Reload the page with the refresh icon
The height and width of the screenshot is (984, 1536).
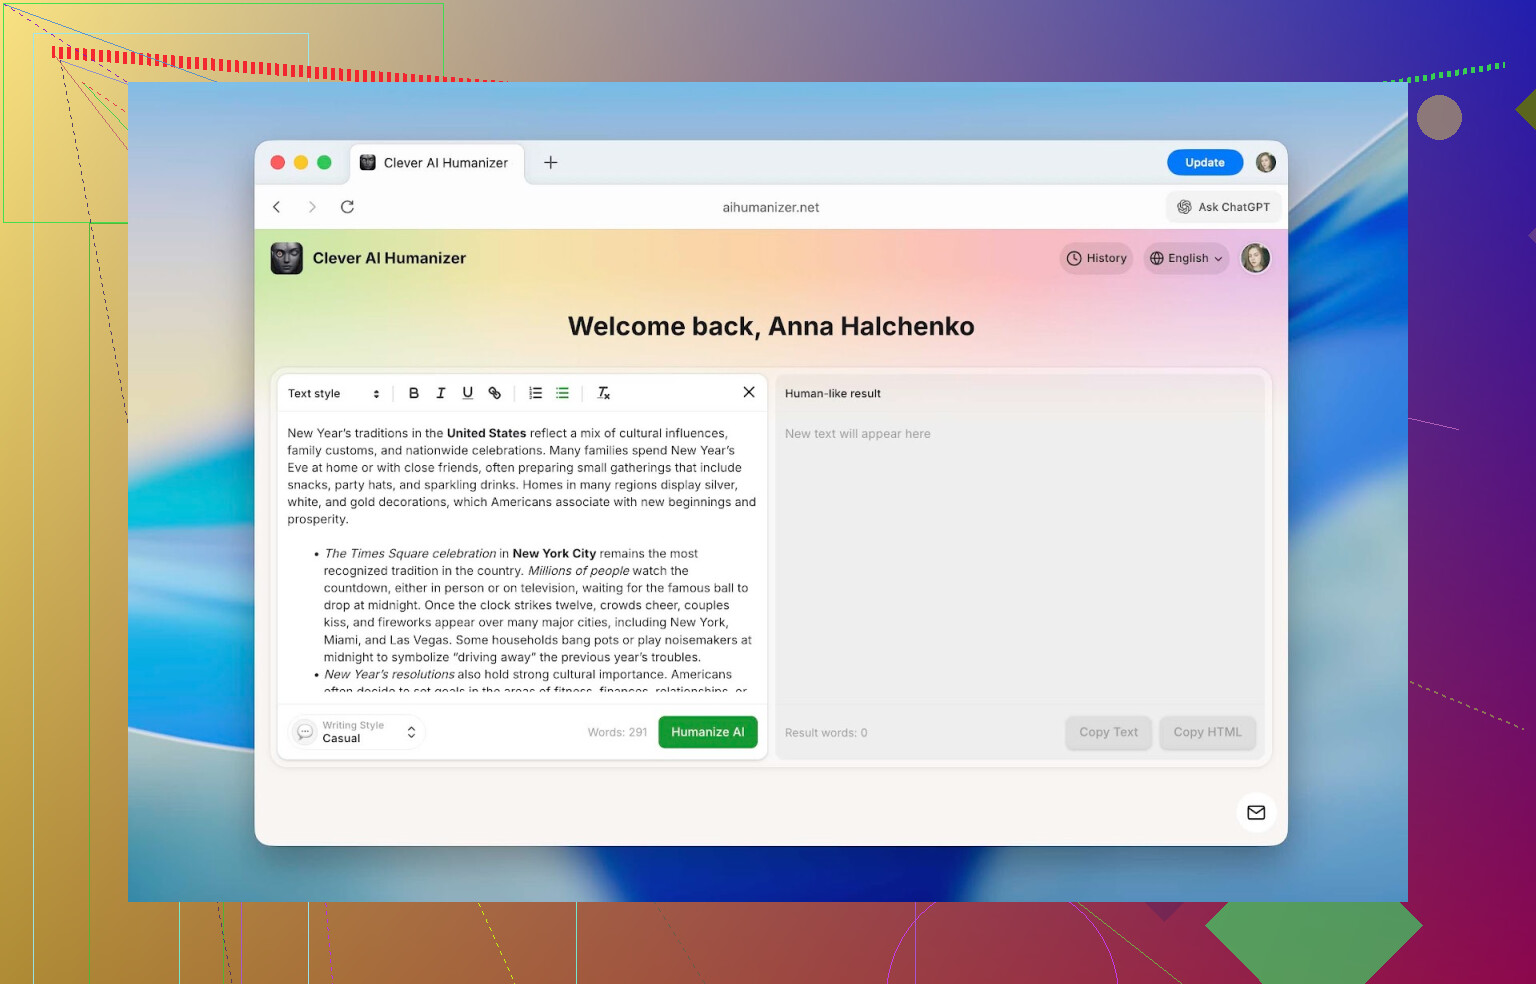point(347,207)
